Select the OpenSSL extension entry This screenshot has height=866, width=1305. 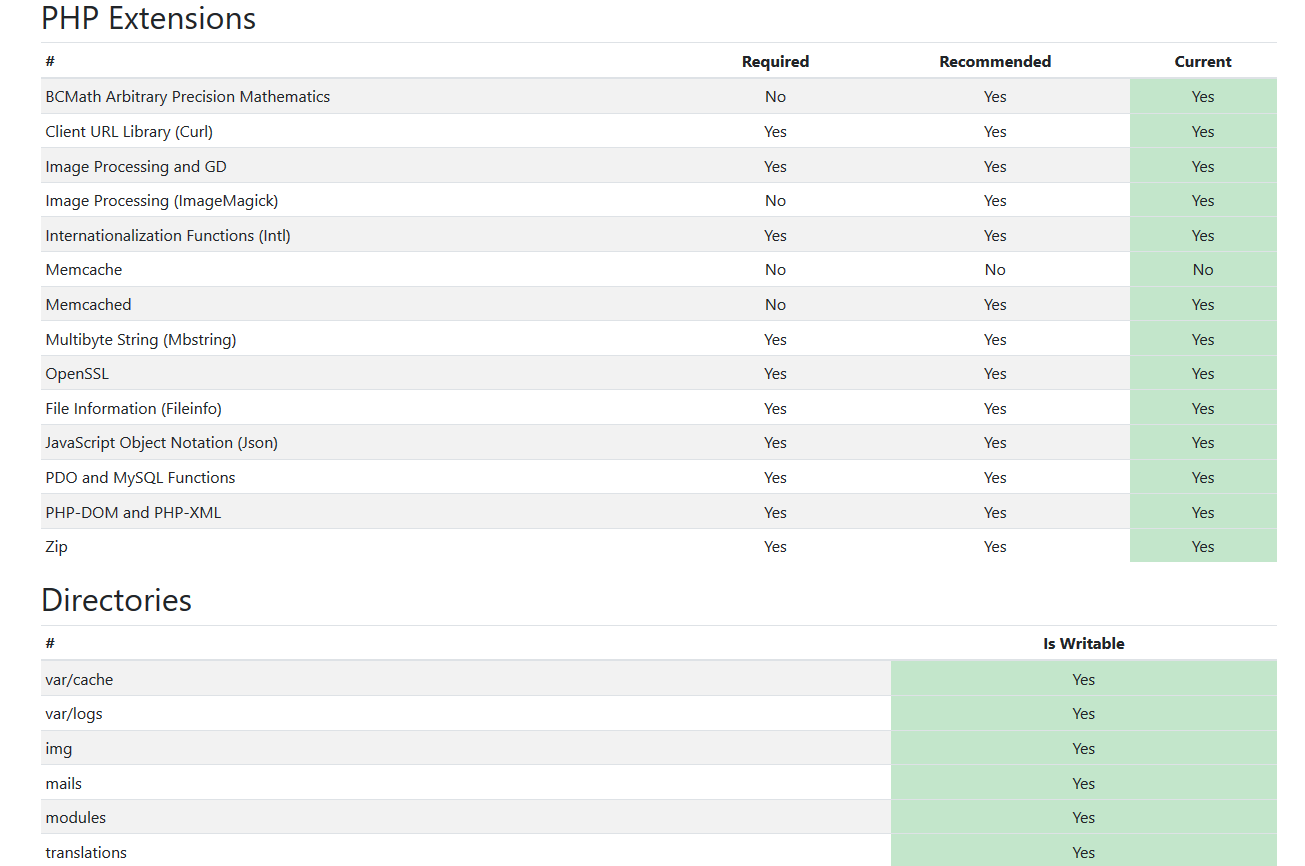coord(77,373)
